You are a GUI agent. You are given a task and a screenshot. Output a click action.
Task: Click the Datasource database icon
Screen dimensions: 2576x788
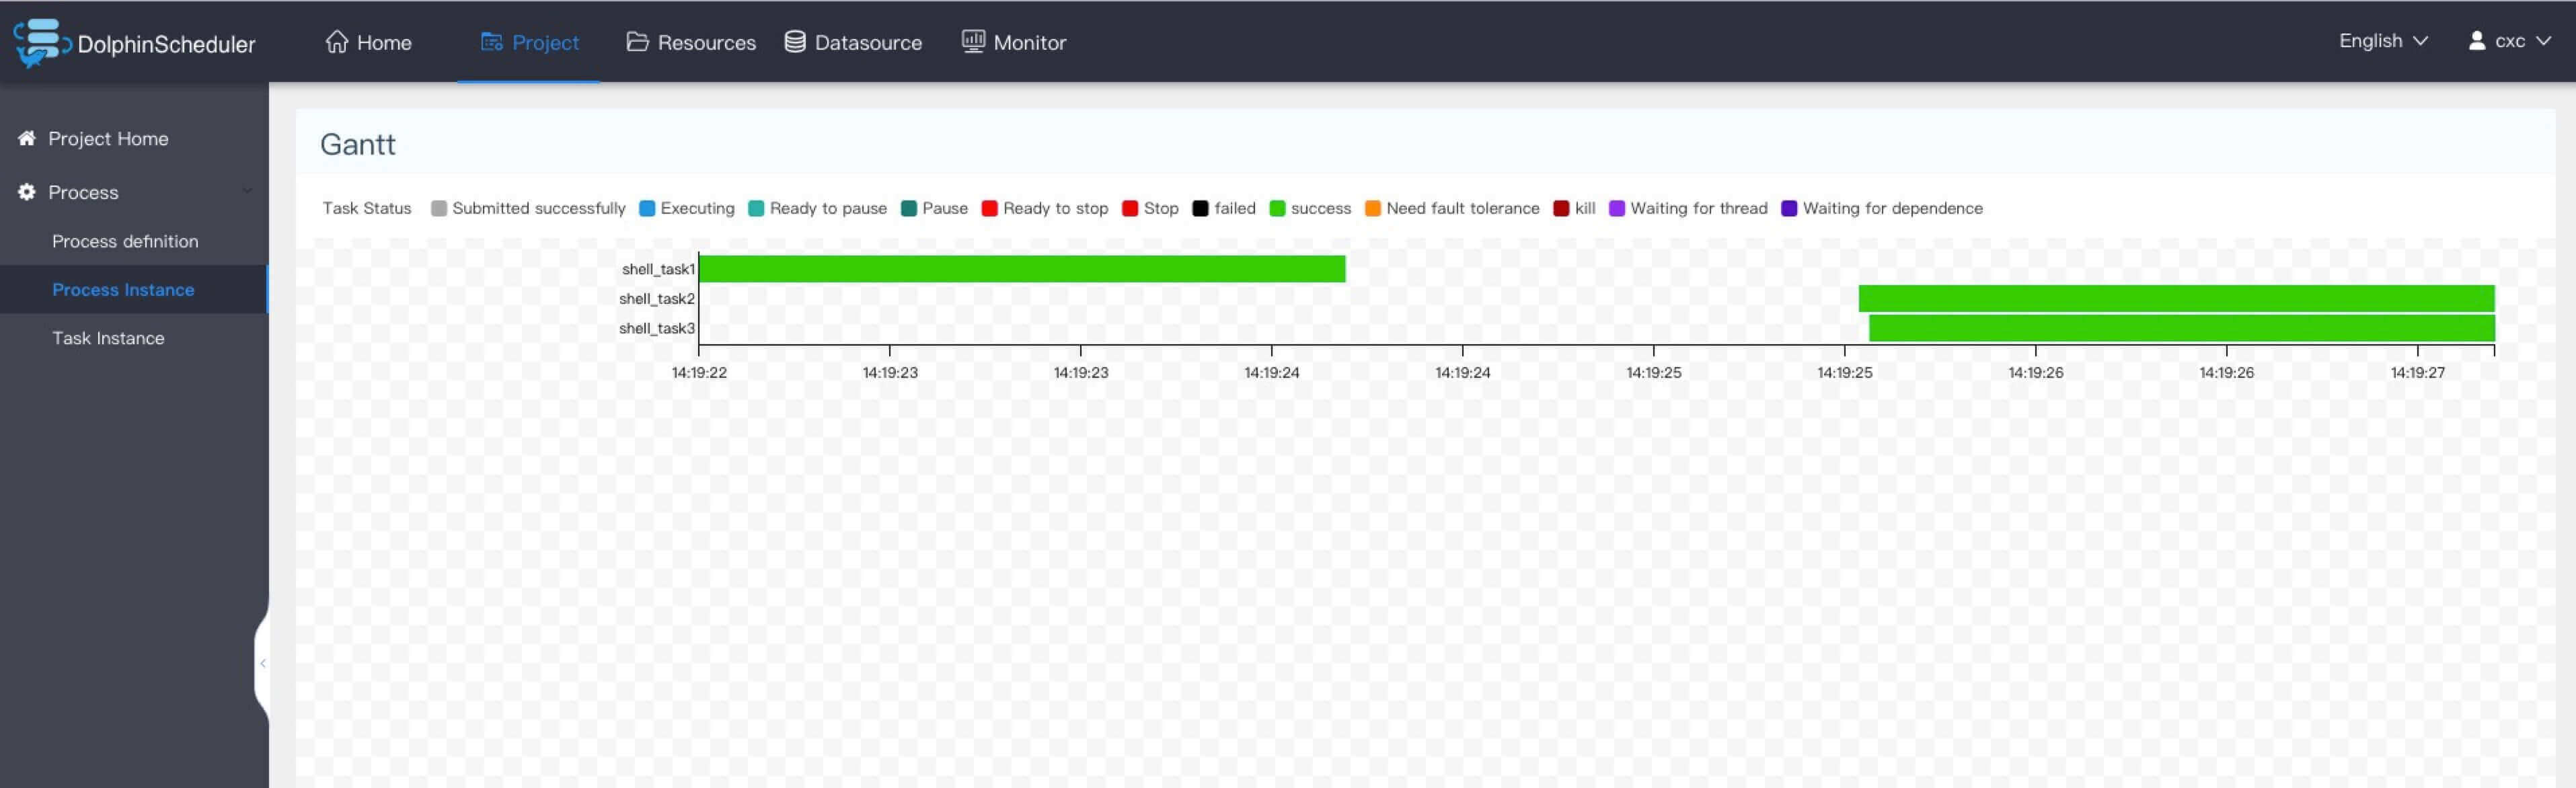coord(795,42)
